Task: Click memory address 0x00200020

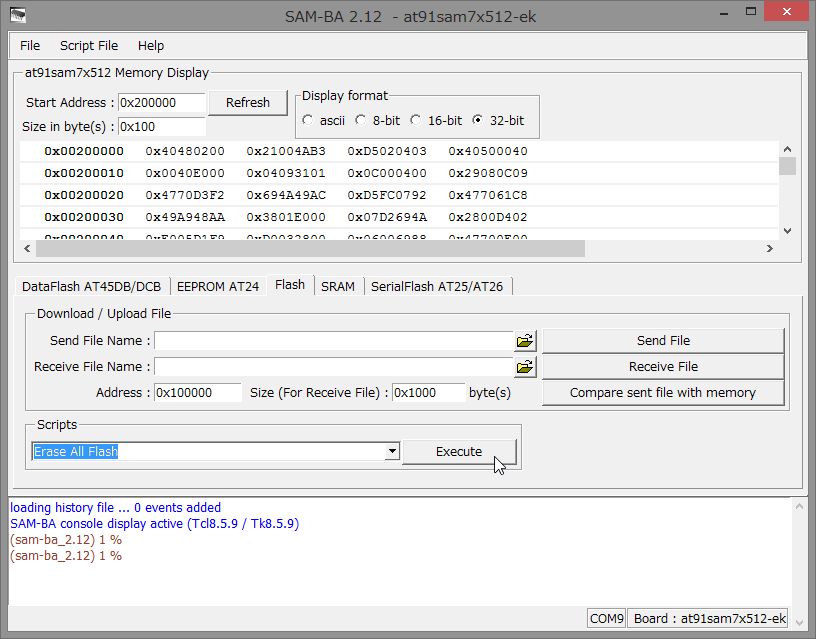Action: pos(84,195)
